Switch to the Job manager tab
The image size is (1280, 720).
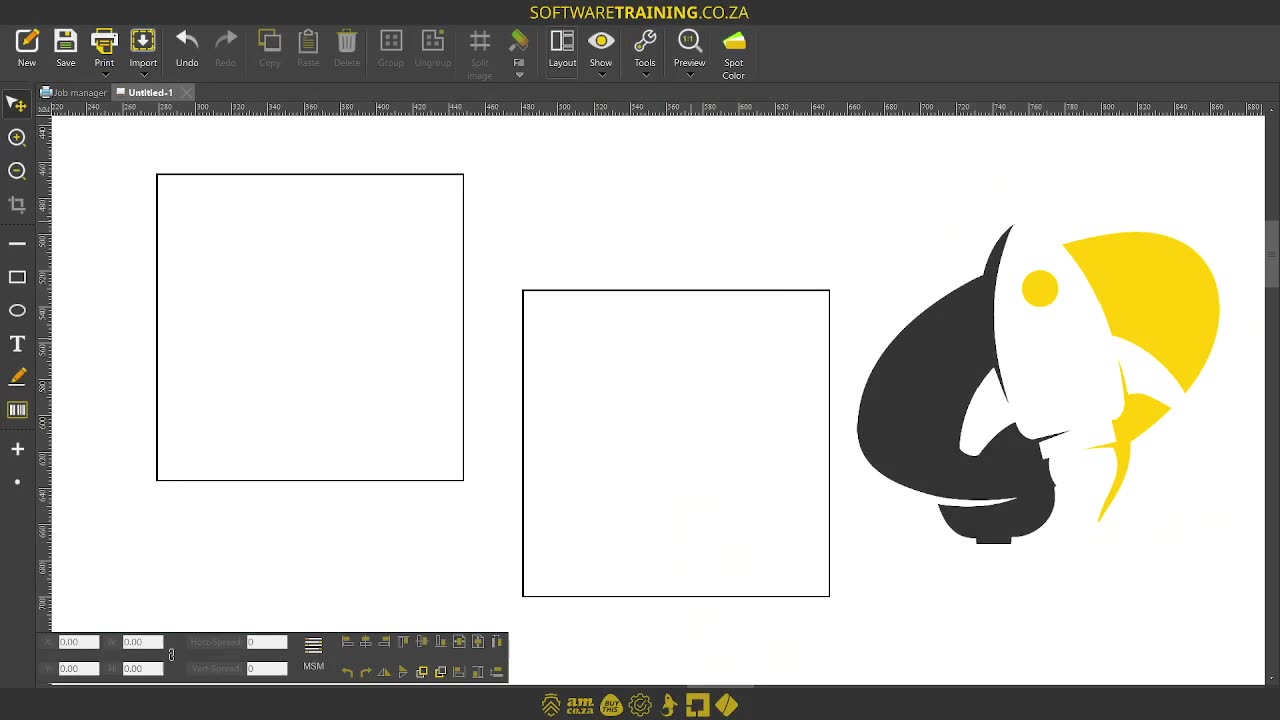[x=73, y=92]
